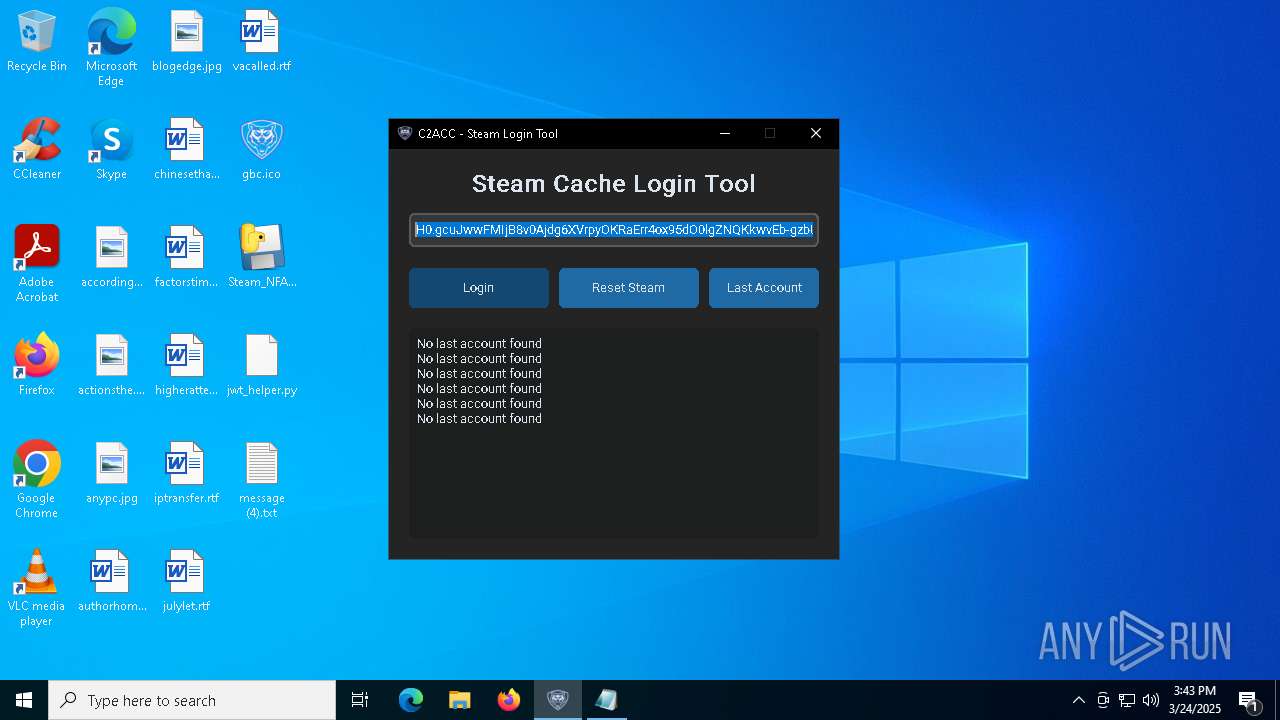Minimize the Steam Login Tool window
Viewport: 1280px width, 720px height.
click(x=725, y=134)
